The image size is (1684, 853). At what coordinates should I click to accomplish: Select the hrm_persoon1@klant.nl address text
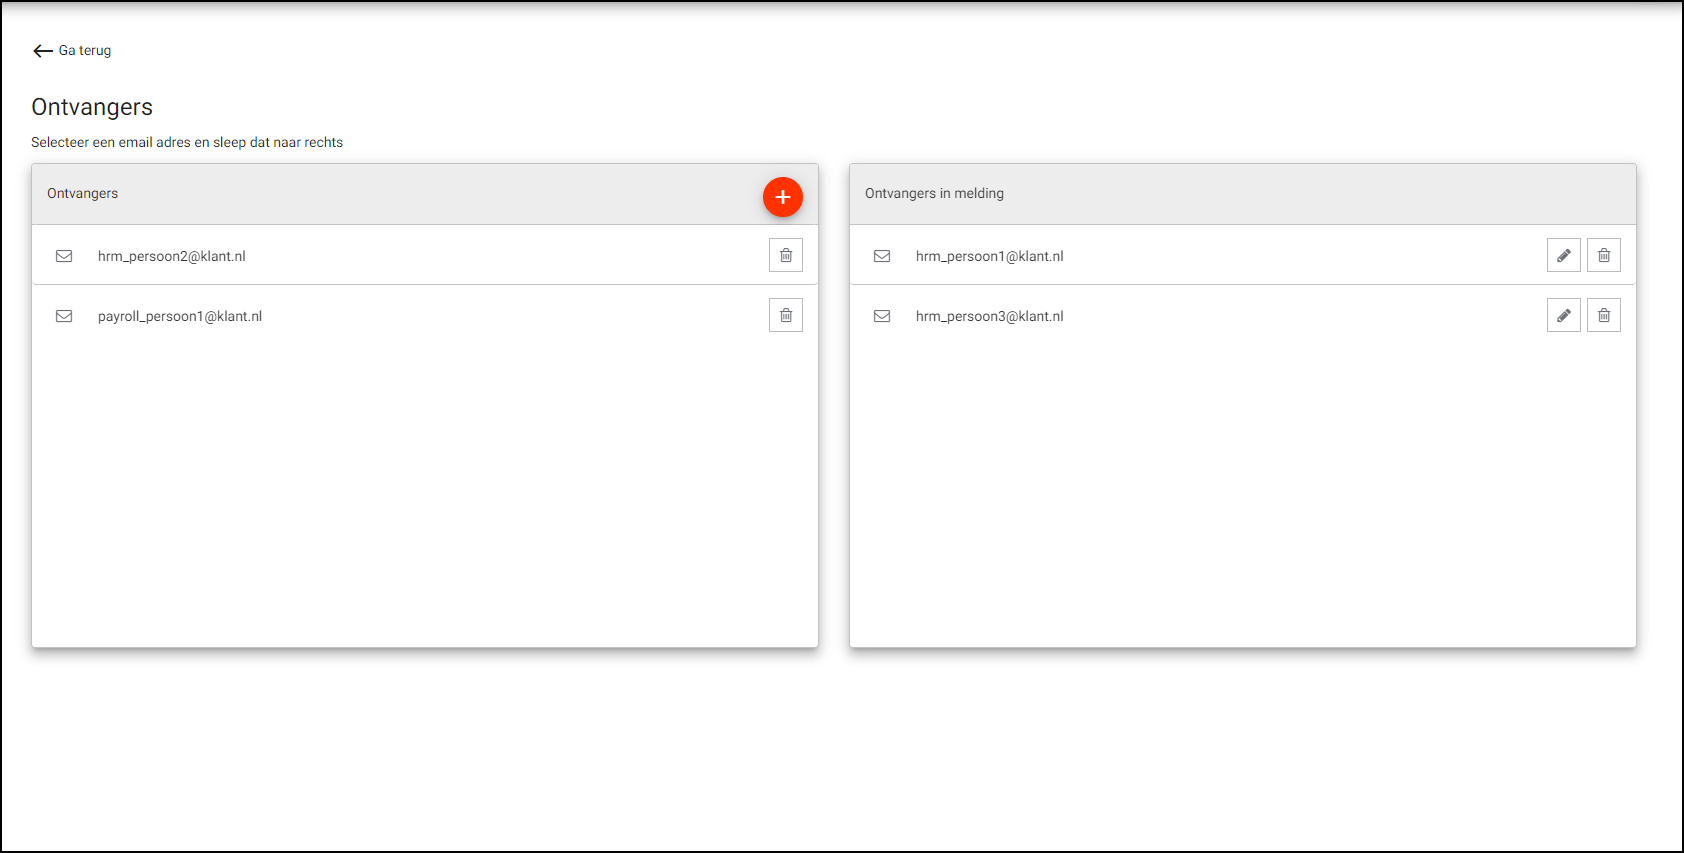point(989,257)
